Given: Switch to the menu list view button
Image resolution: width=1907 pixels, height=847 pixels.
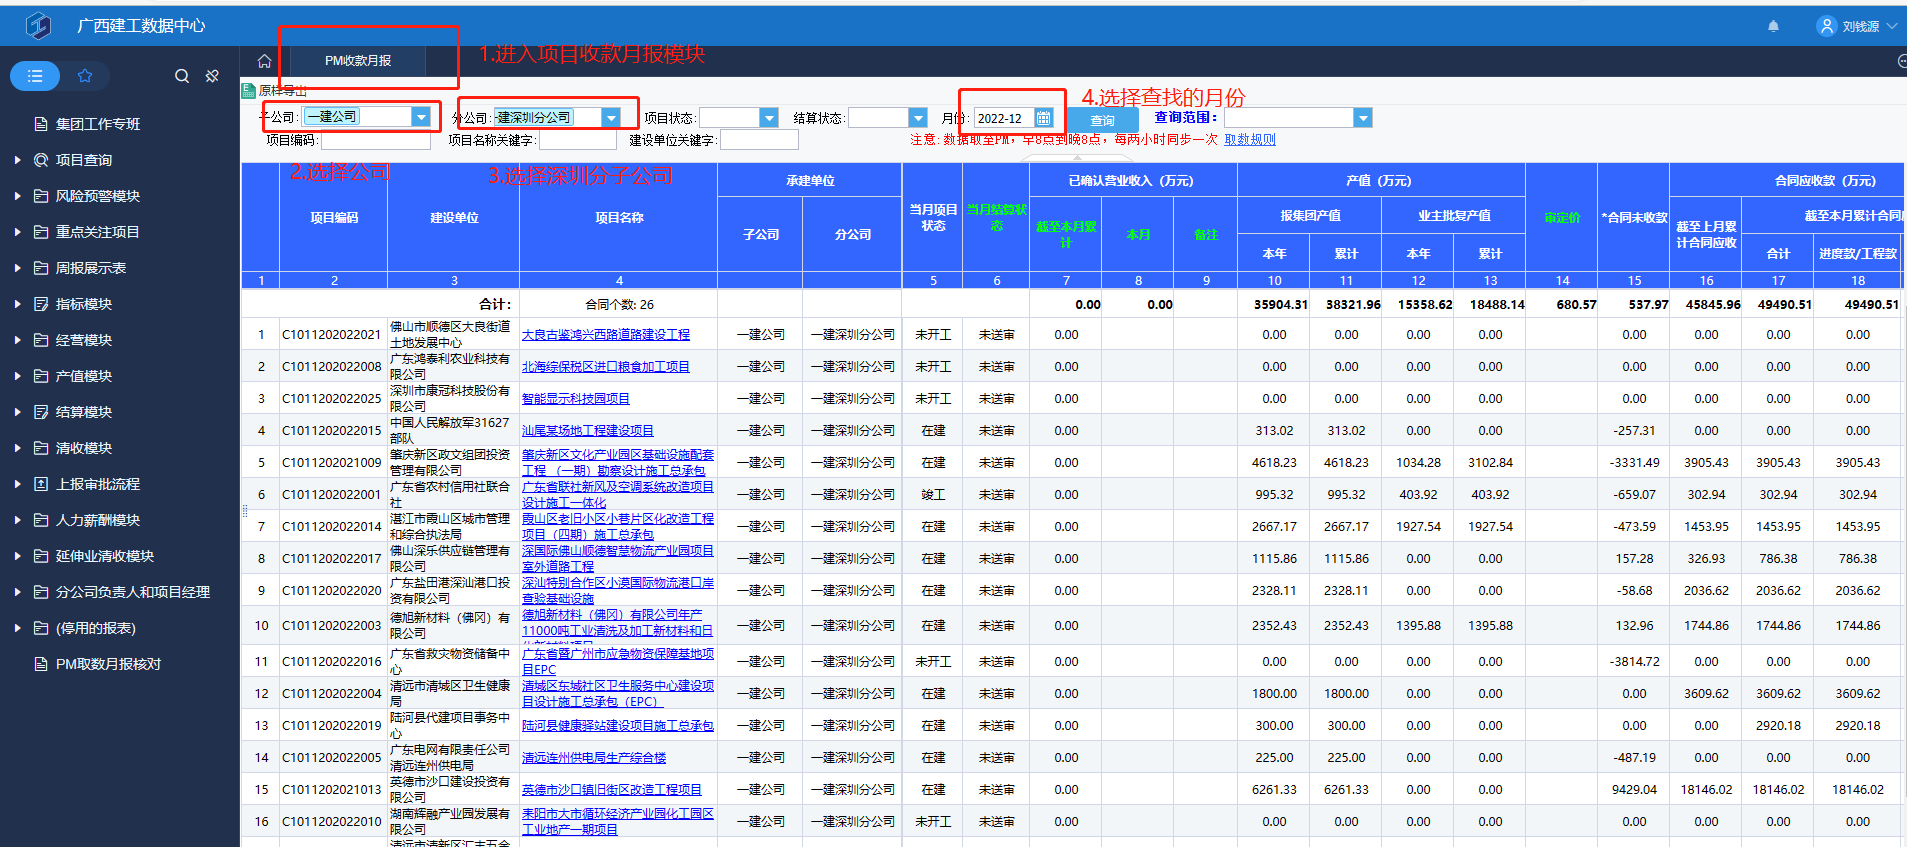Looking at the screenshot, I should coord(35,76).
